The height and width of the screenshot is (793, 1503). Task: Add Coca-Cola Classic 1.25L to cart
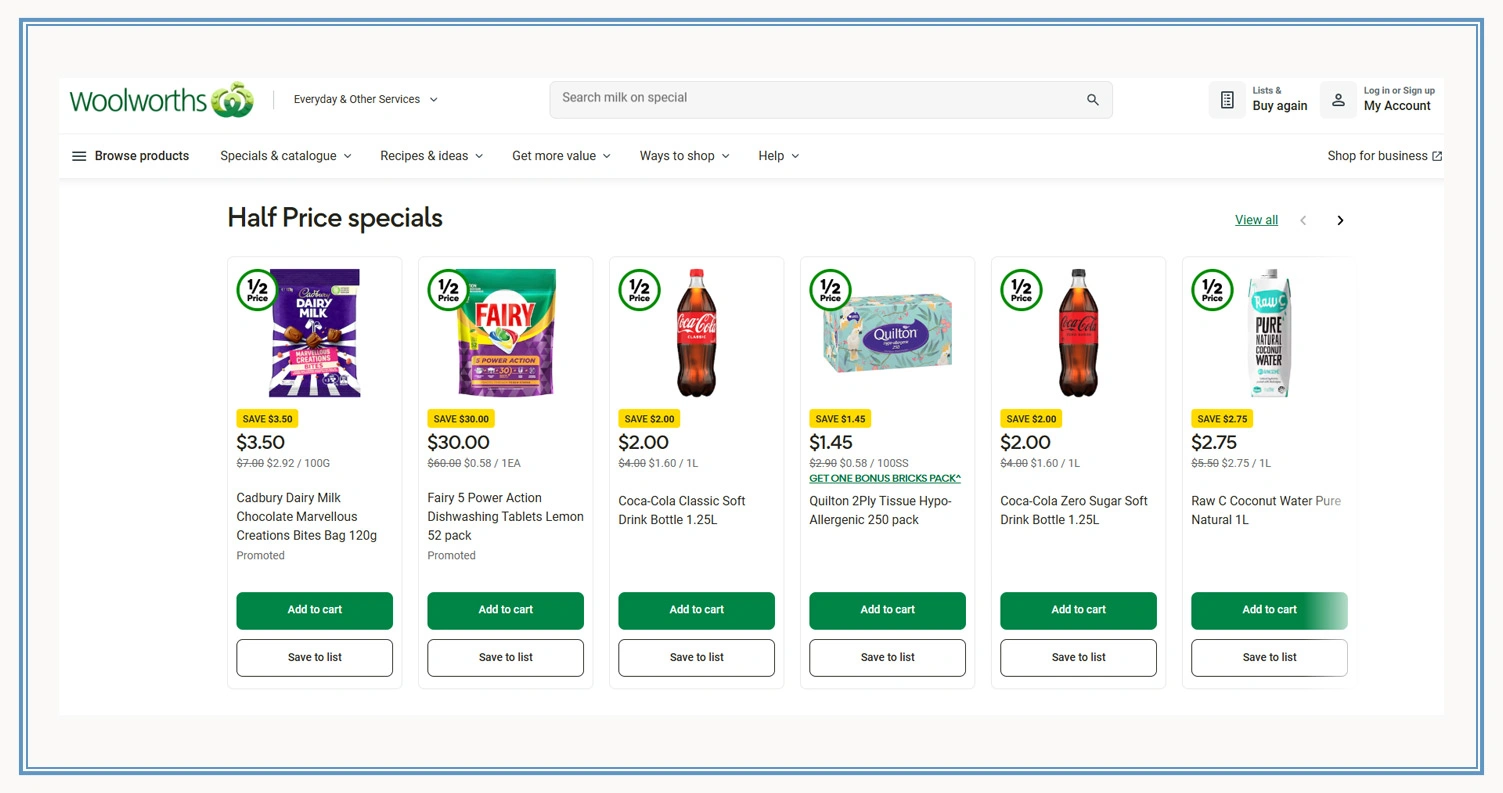point(696,610)
